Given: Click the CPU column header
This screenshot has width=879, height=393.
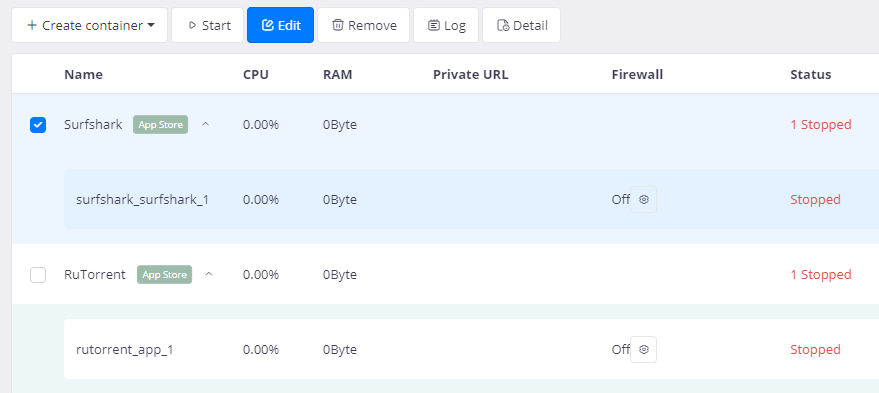Looking at the screenshot, I should tap(256, 75).
